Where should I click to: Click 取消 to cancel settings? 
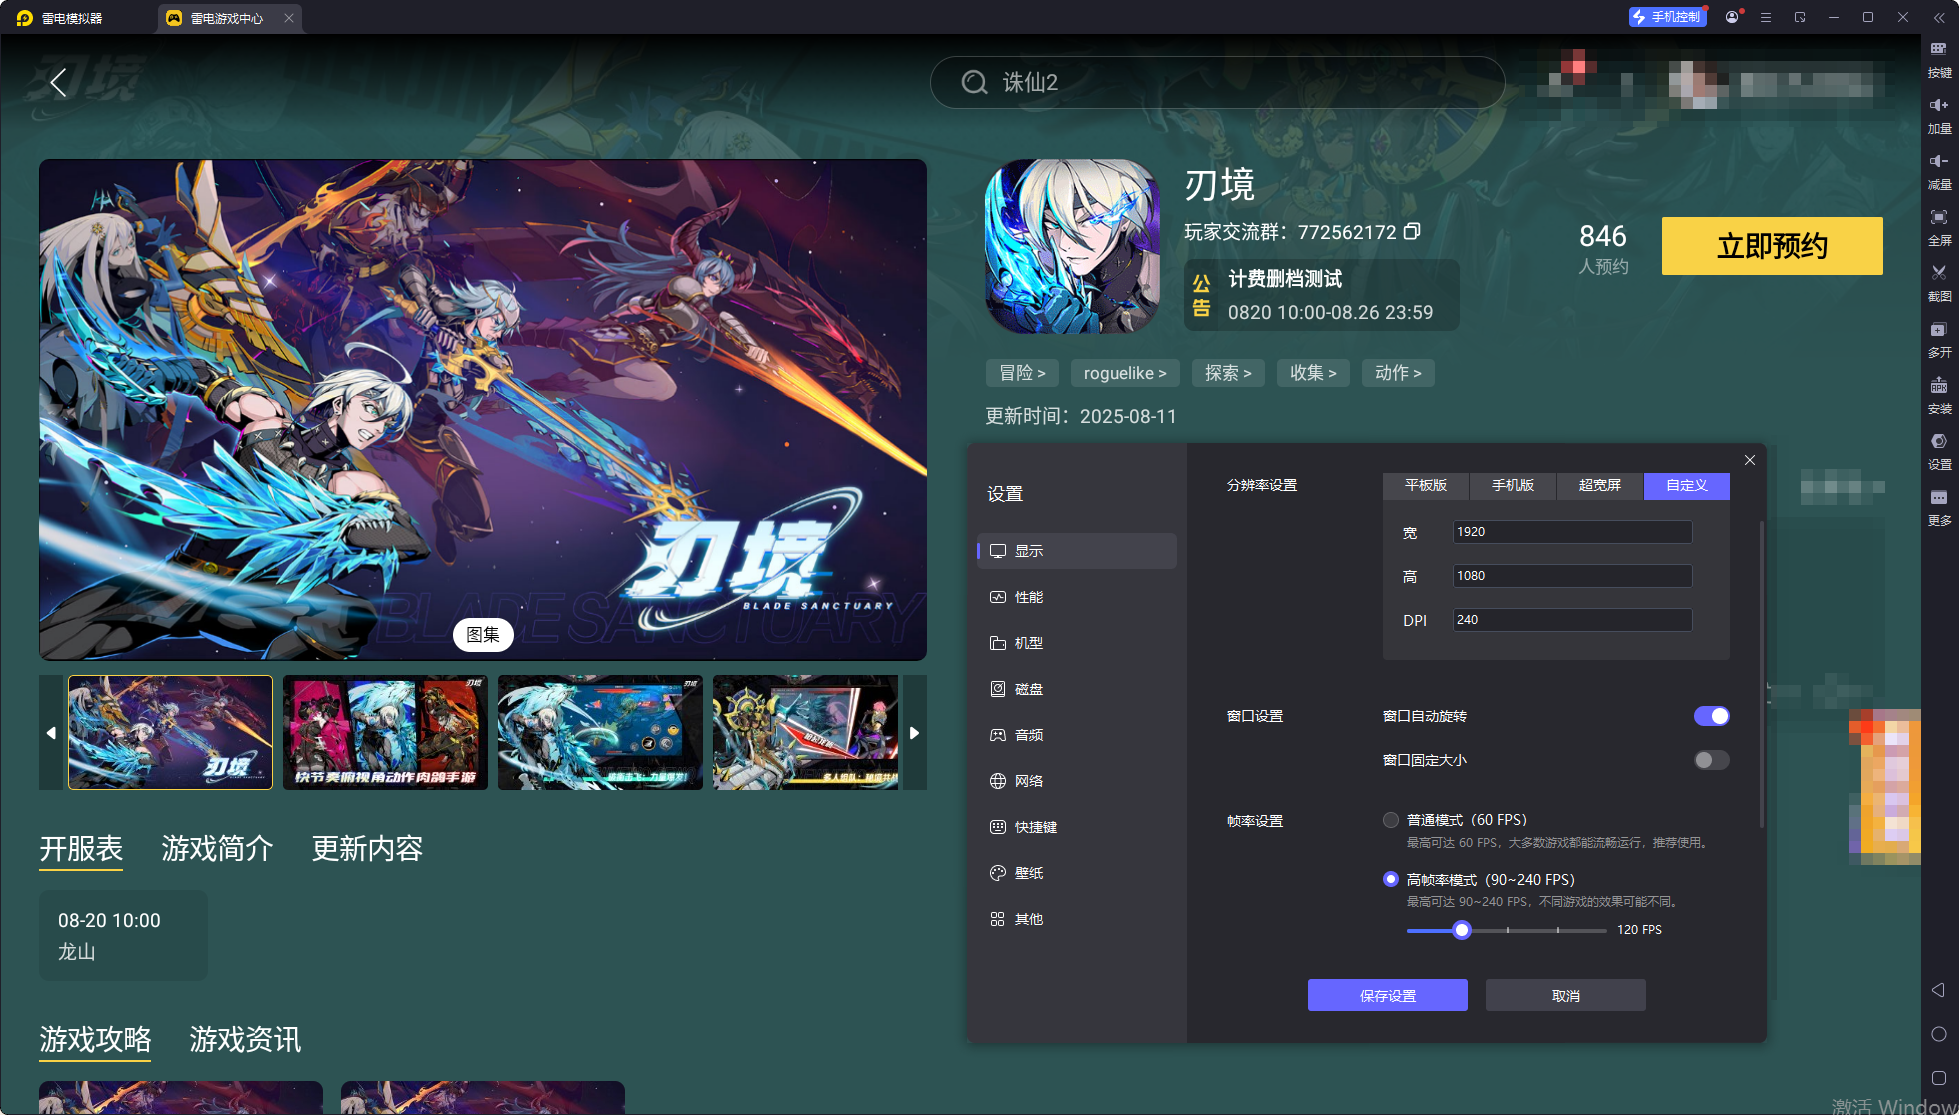pos(1566,995)
